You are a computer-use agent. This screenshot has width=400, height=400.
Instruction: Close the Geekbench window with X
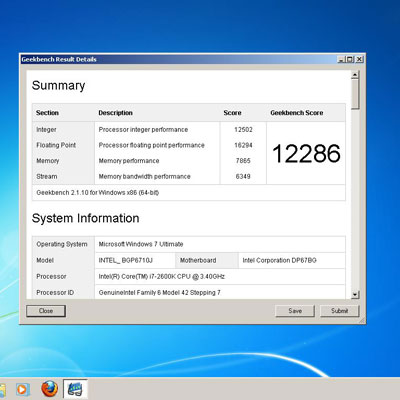(359, 59)
